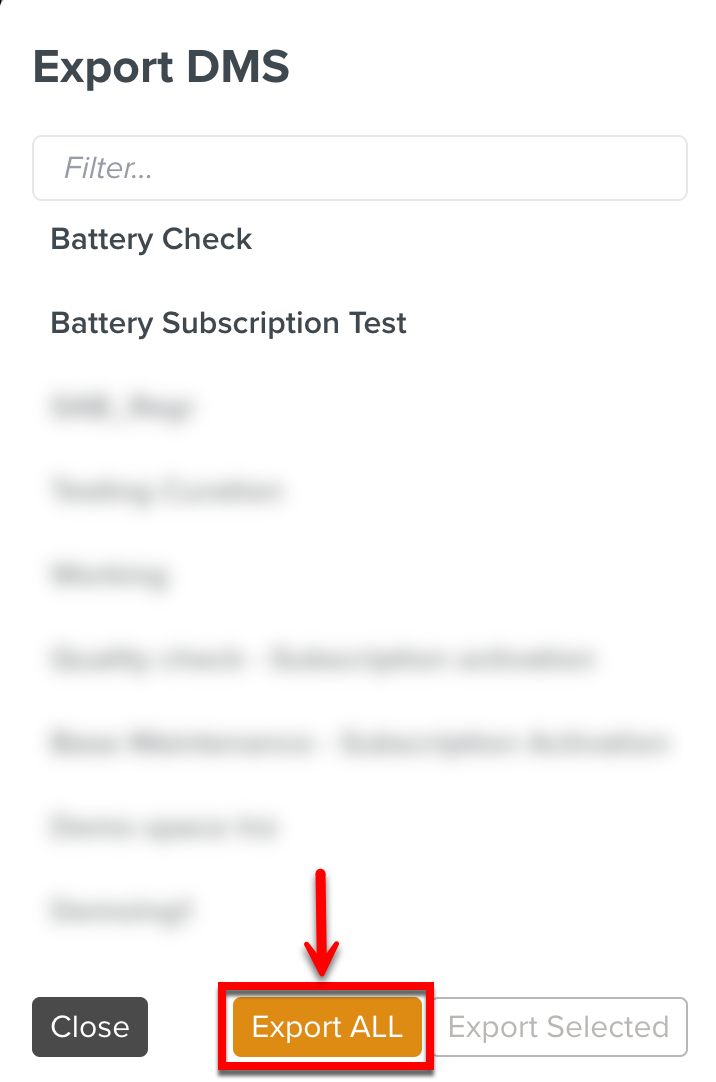Click the Export DMS dialog heading
Screen dimensions: 716x1082
coord(161,67)
